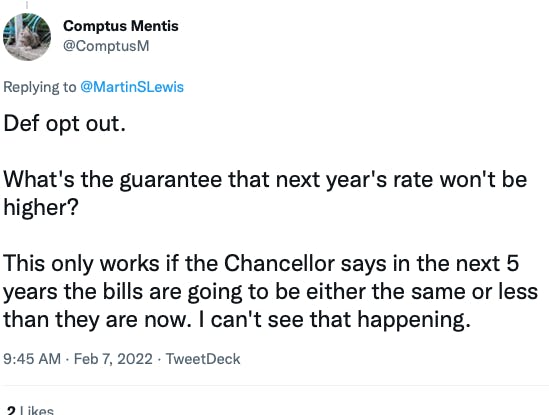Click the 'Replying to' label text
The height and width of the screenshot is (415, 549).
pyautogui.click(x=40, y=87)
